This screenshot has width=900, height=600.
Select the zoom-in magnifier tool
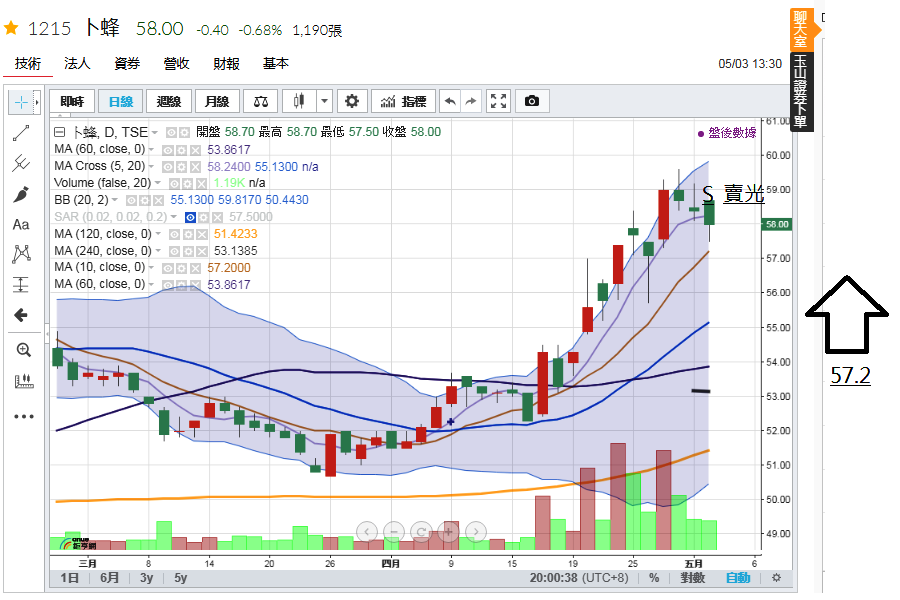(x=21, y=349)
